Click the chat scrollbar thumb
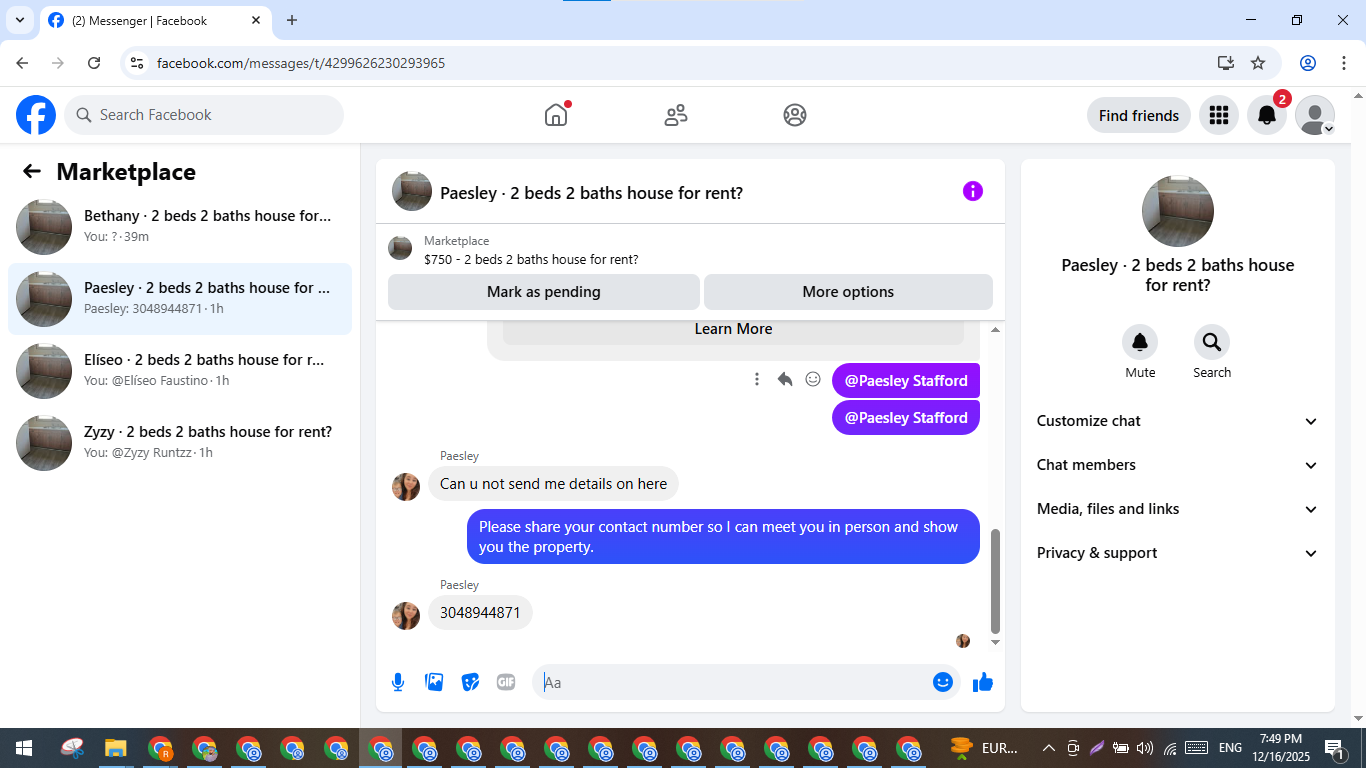 [995, 581]
